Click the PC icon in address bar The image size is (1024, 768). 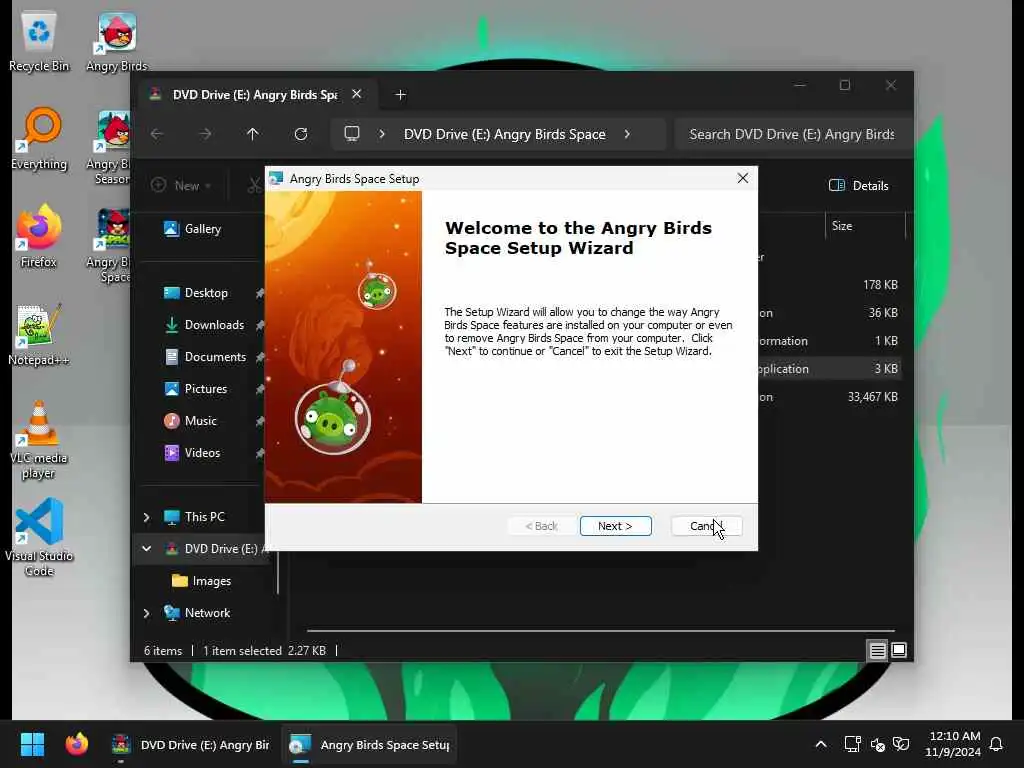point(352,134)
